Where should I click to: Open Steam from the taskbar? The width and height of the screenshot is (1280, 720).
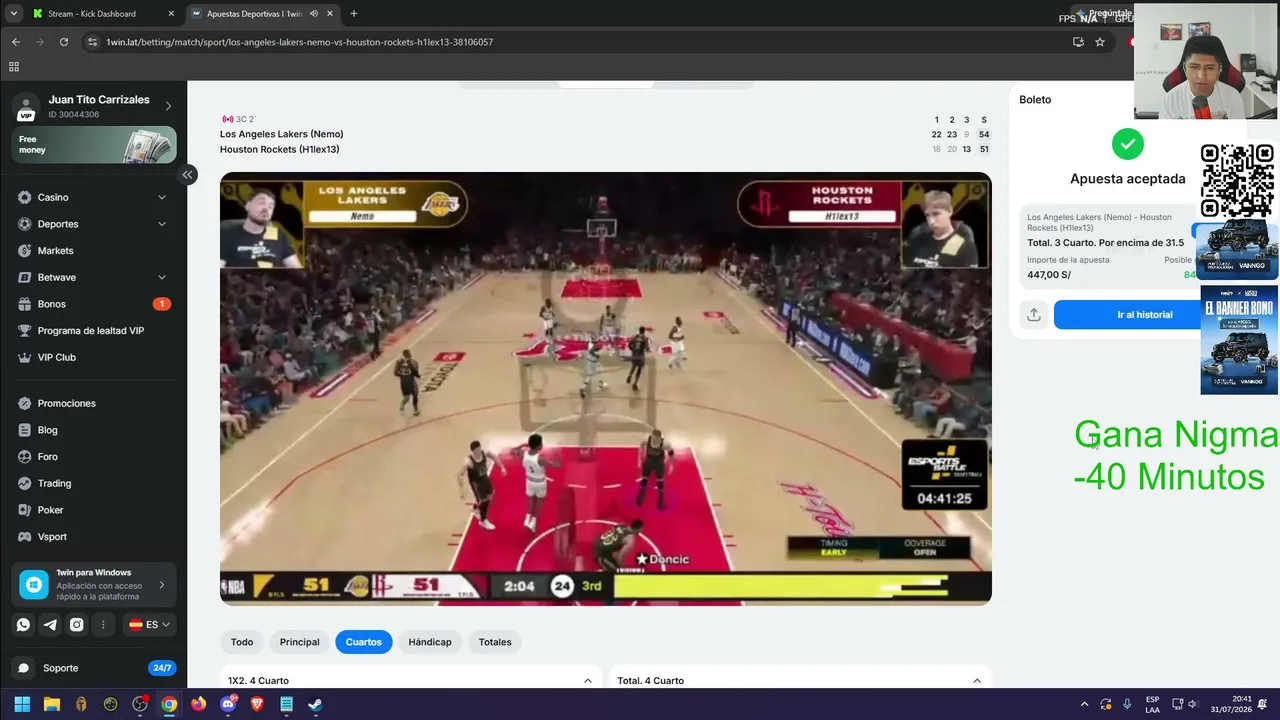click(315, 704)
